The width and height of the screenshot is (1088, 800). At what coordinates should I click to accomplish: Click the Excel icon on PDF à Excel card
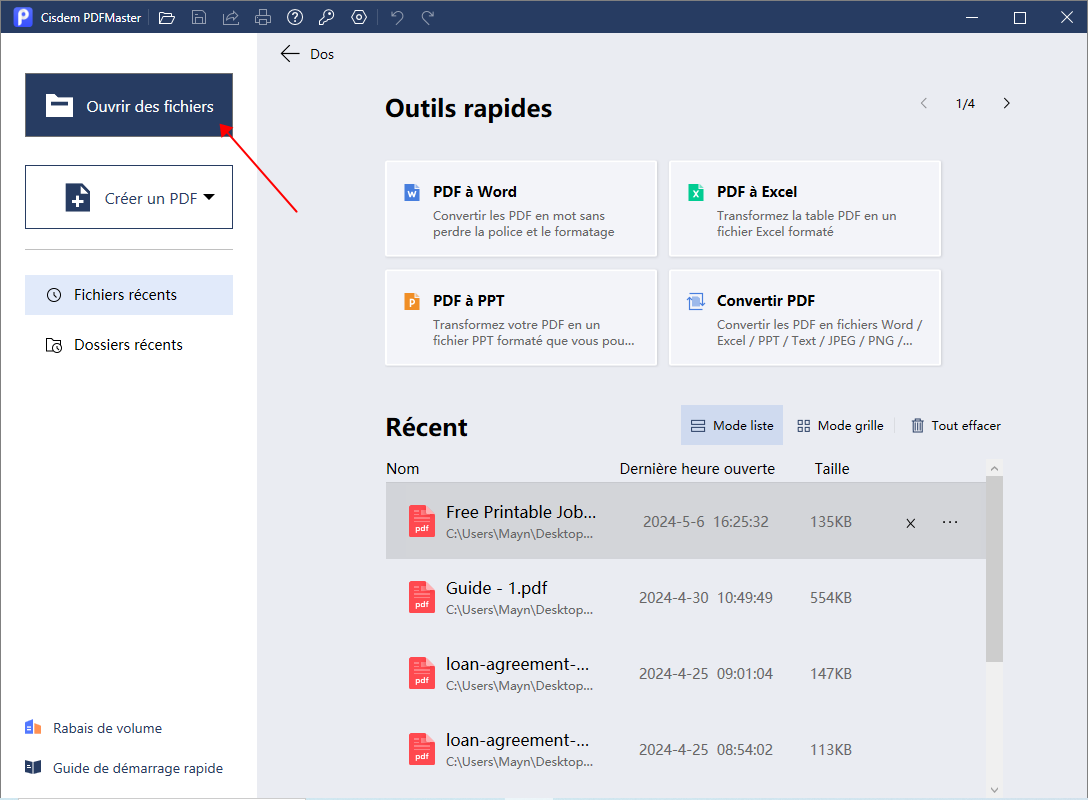coord(696,192)
